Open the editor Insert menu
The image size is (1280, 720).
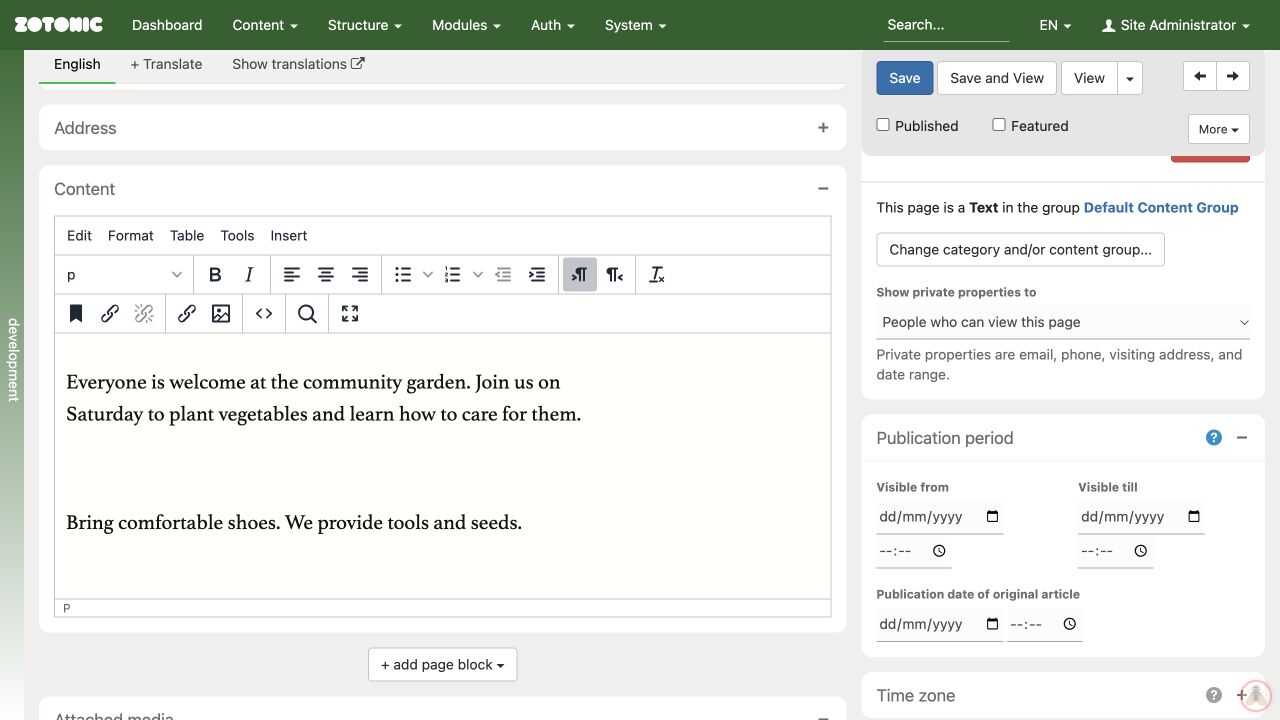(289, 236)
